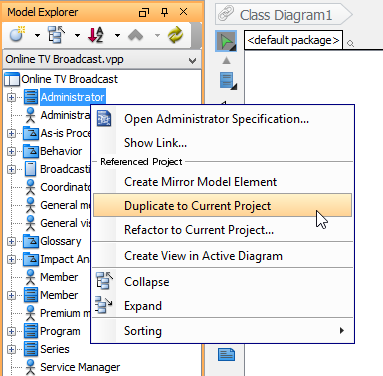This screenshot has width=383, height=376.
Task: Choose Collapse in the context menu
Action: coord(222,282)
